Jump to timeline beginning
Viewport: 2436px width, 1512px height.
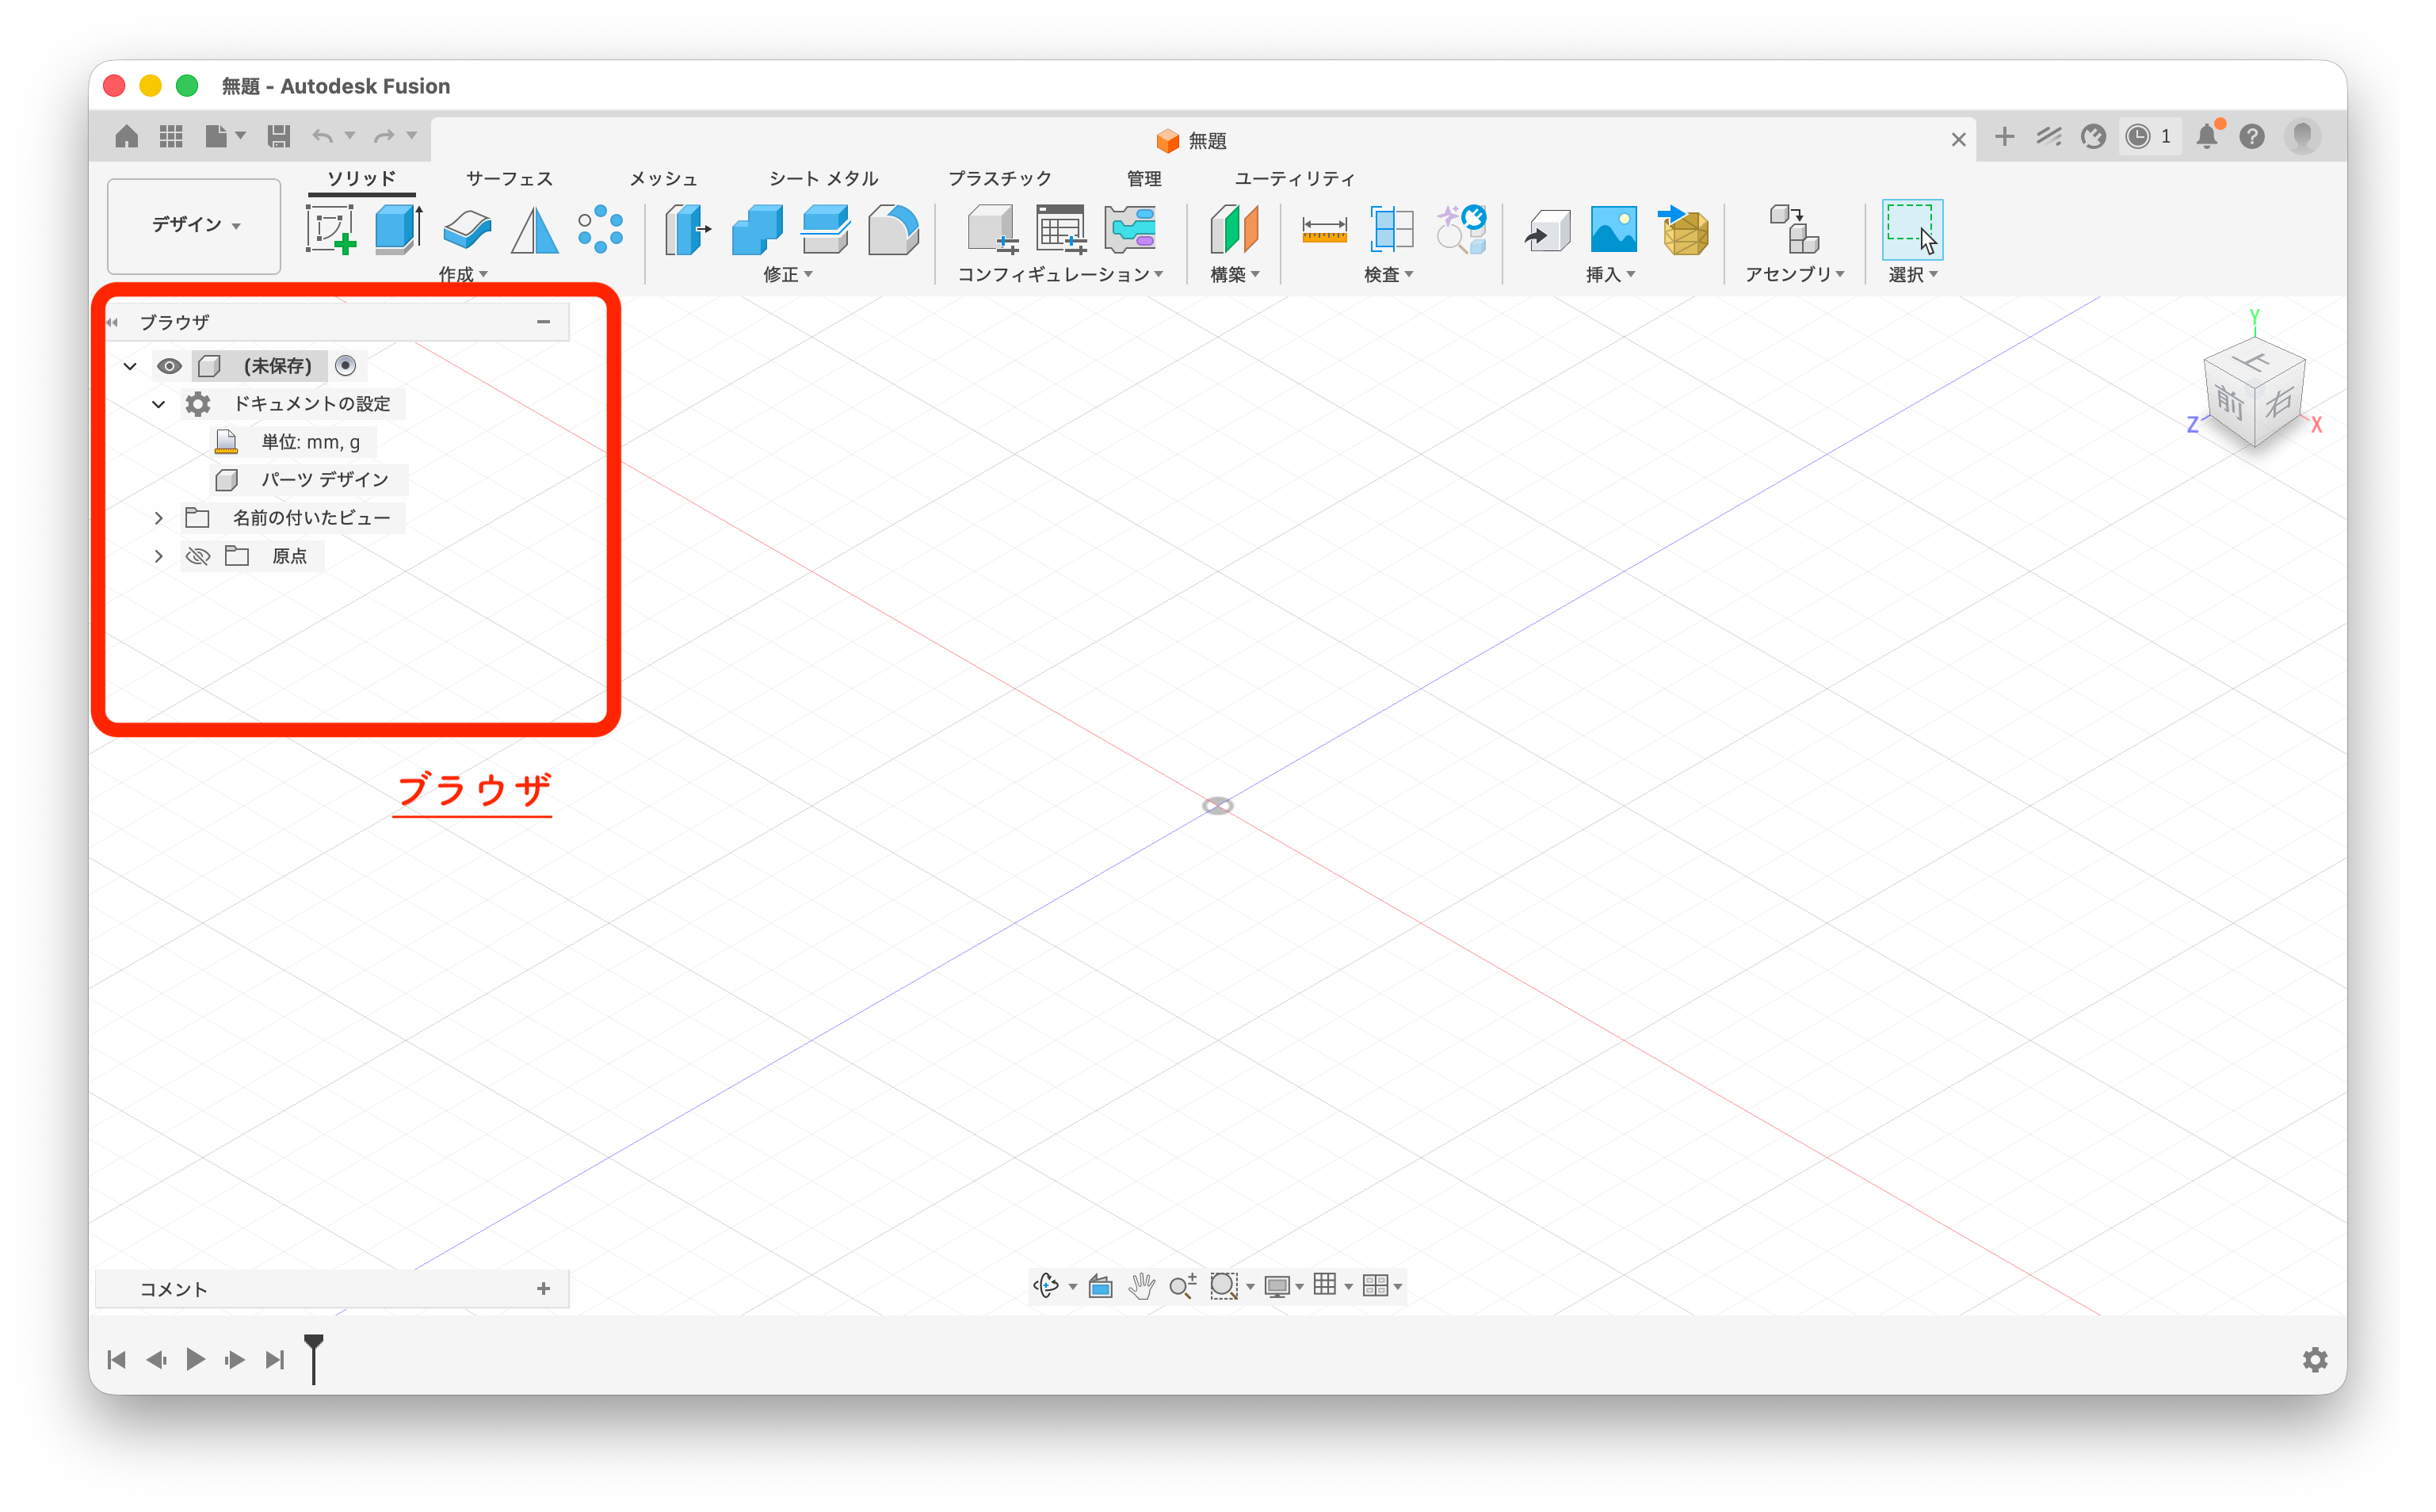(117, 1359)
